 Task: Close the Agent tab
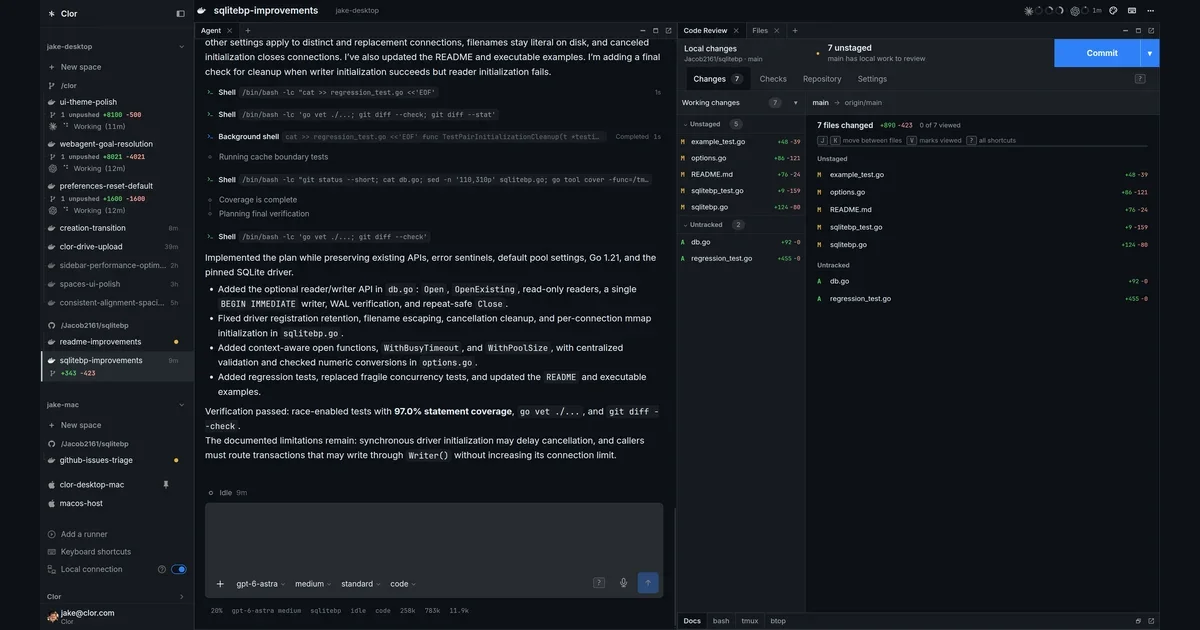point(229,31)
